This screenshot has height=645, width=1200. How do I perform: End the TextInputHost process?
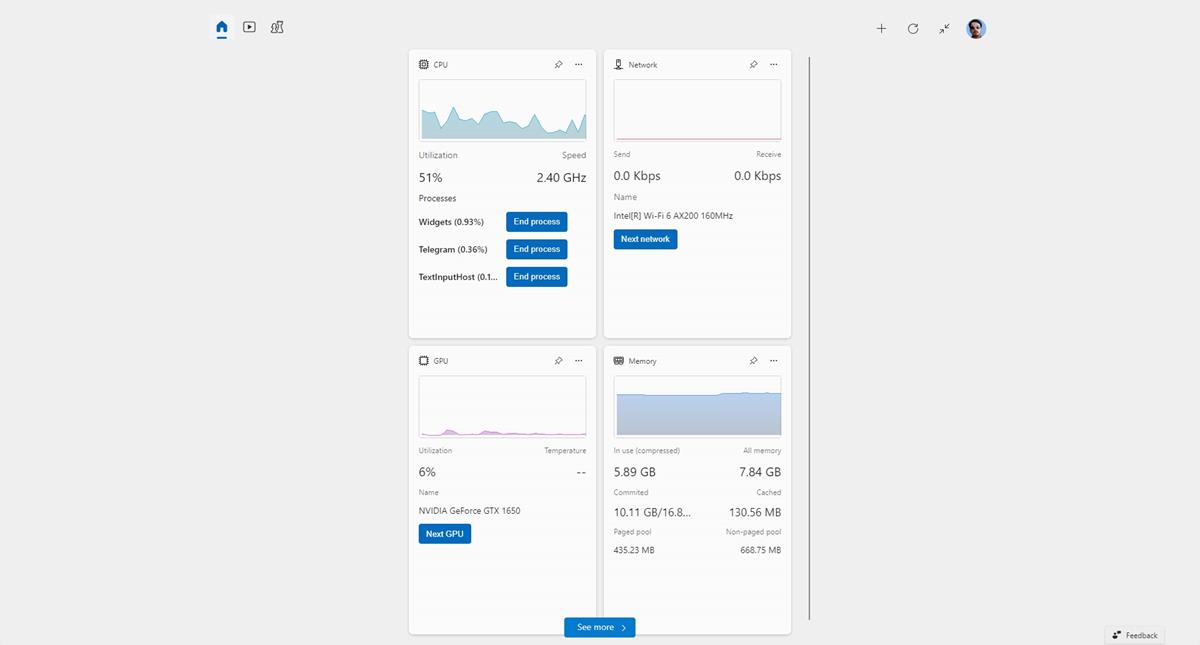click(537, 276)
